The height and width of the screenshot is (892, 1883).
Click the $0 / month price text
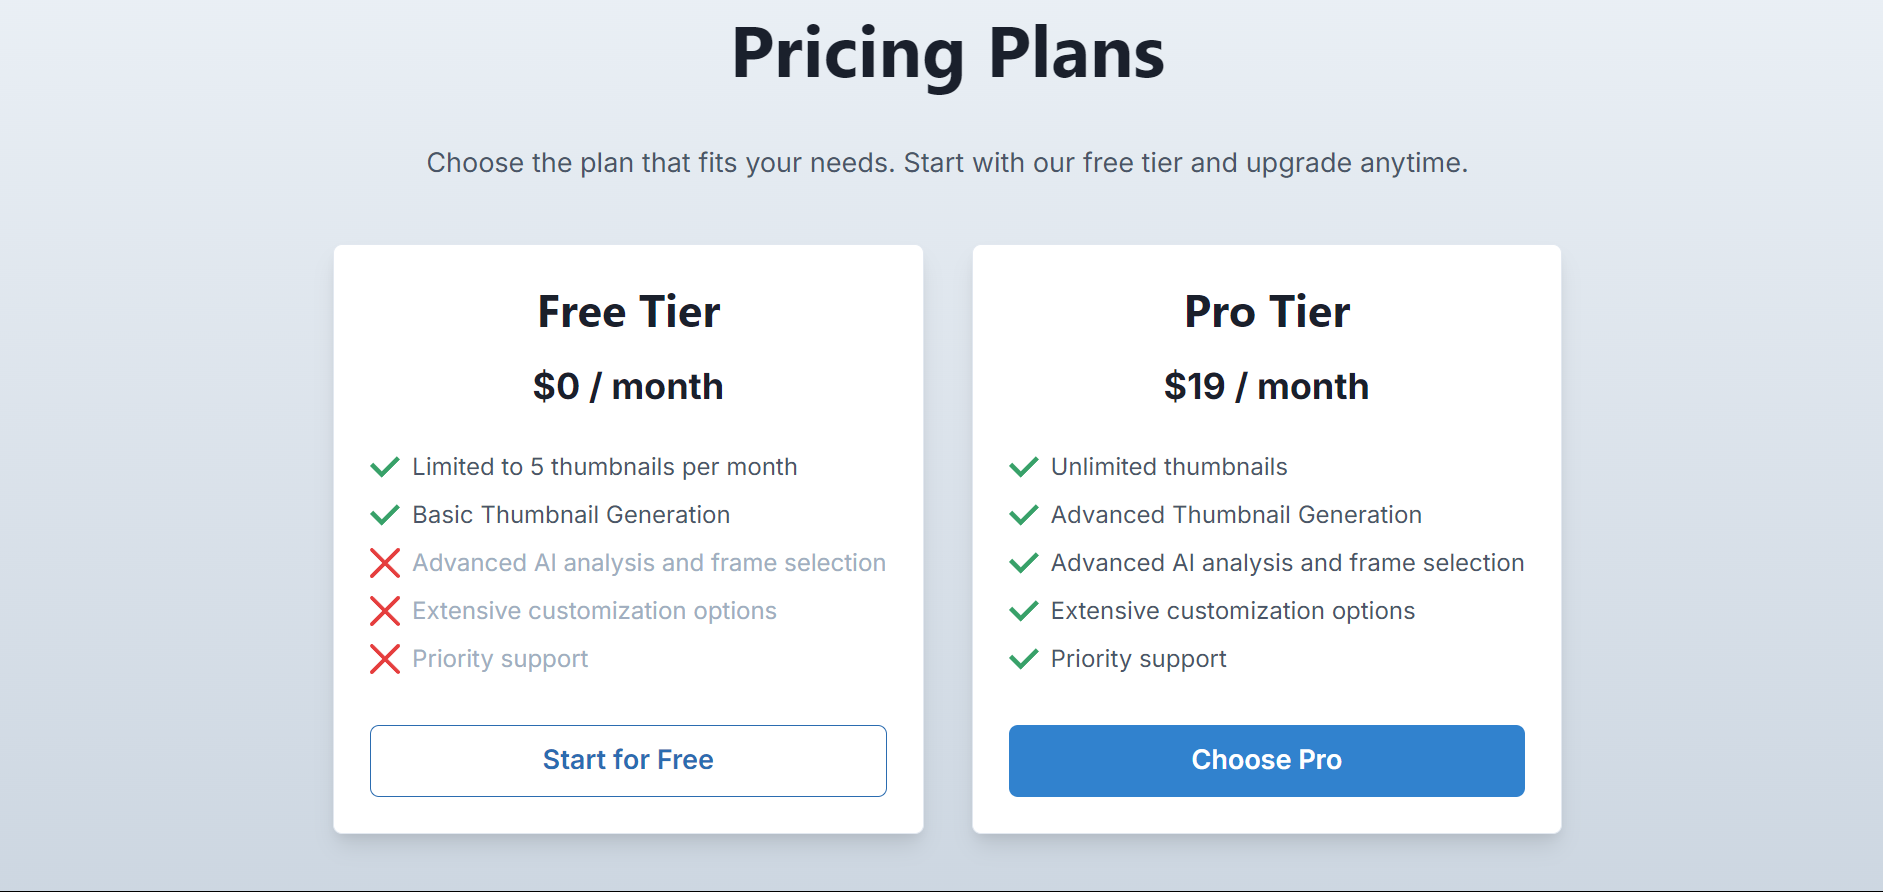point(628,386)
